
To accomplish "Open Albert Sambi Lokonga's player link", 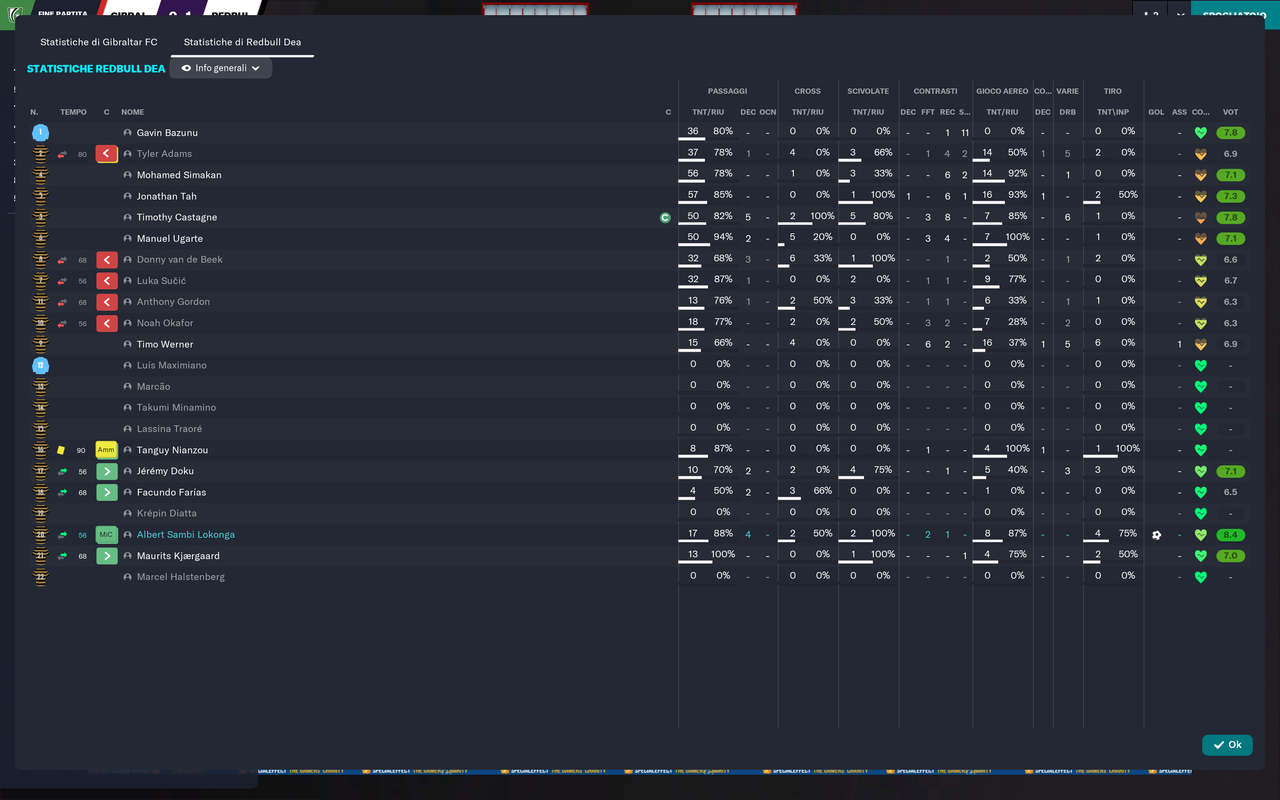I will [186, 535].
